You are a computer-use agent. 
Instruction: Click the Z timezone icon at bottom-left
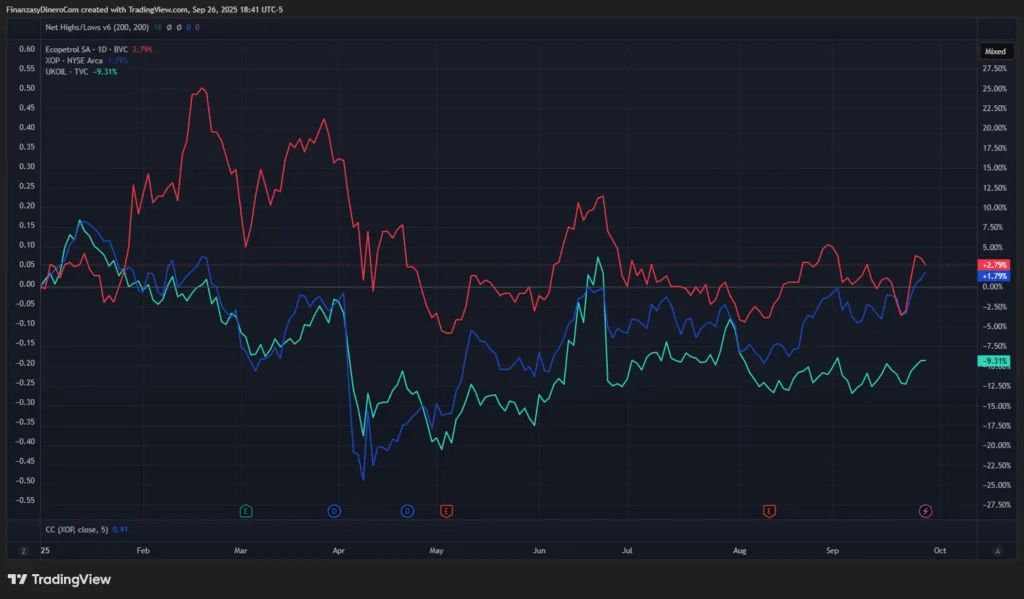(23, 550)
